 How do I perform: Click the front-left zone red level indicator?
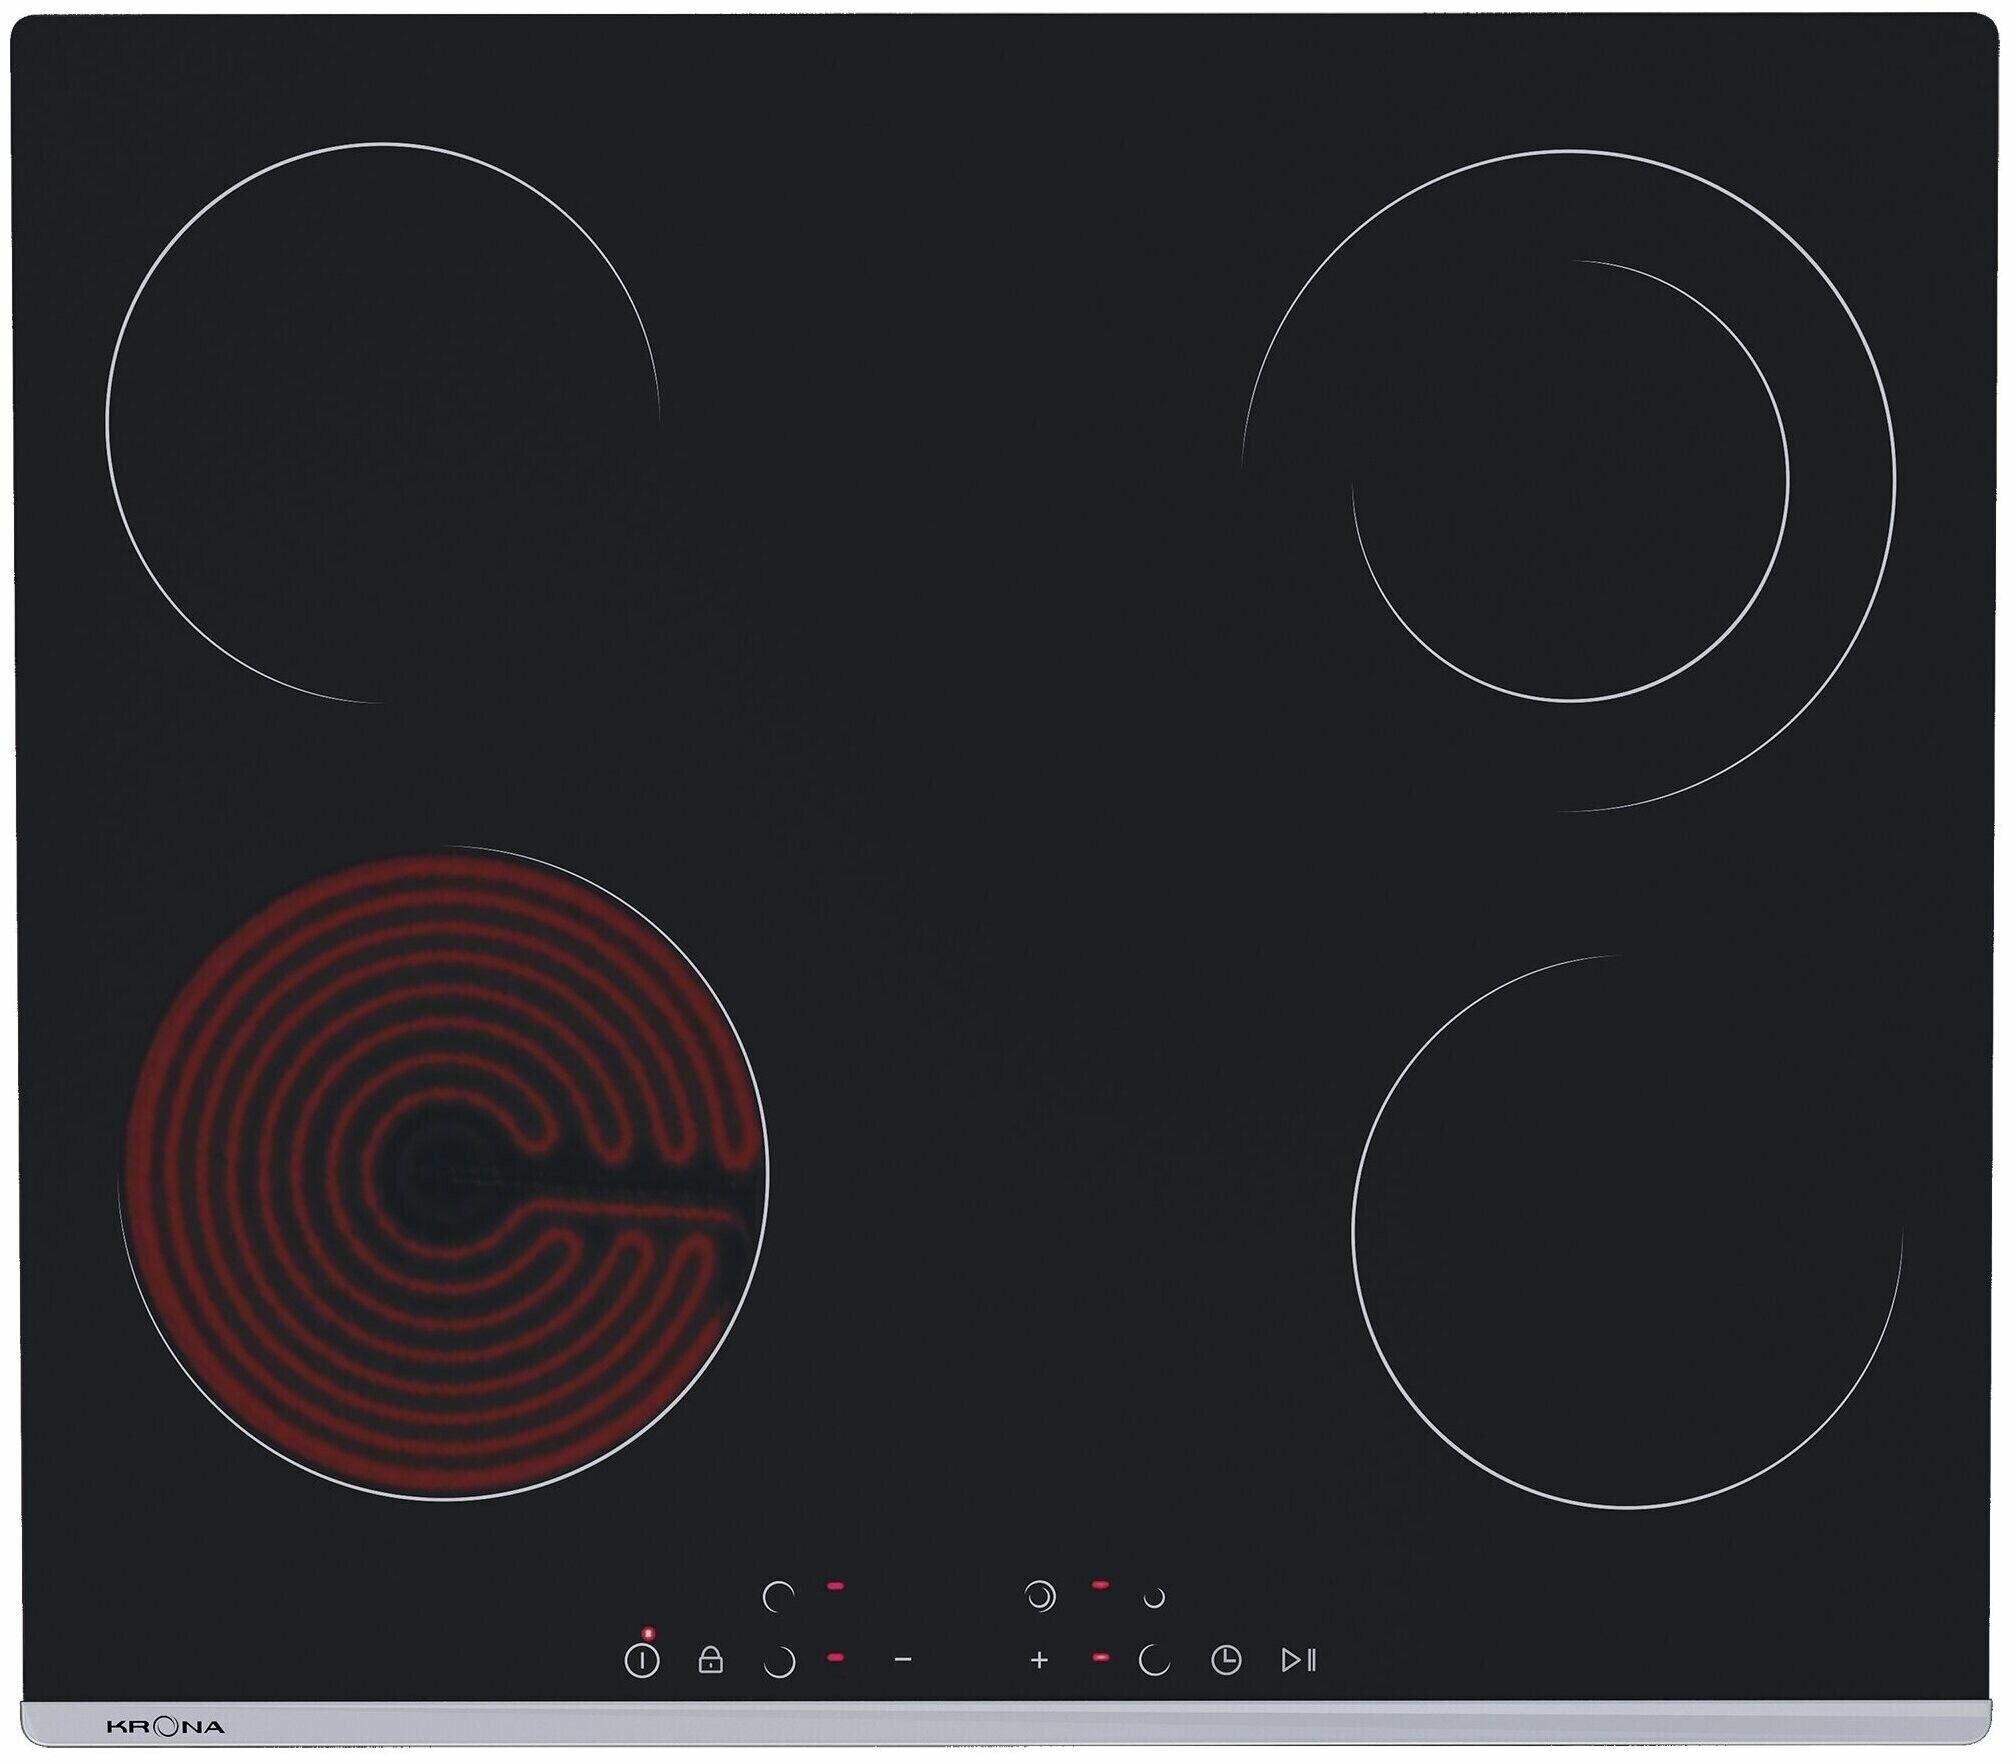click(x=835, y=1658)
